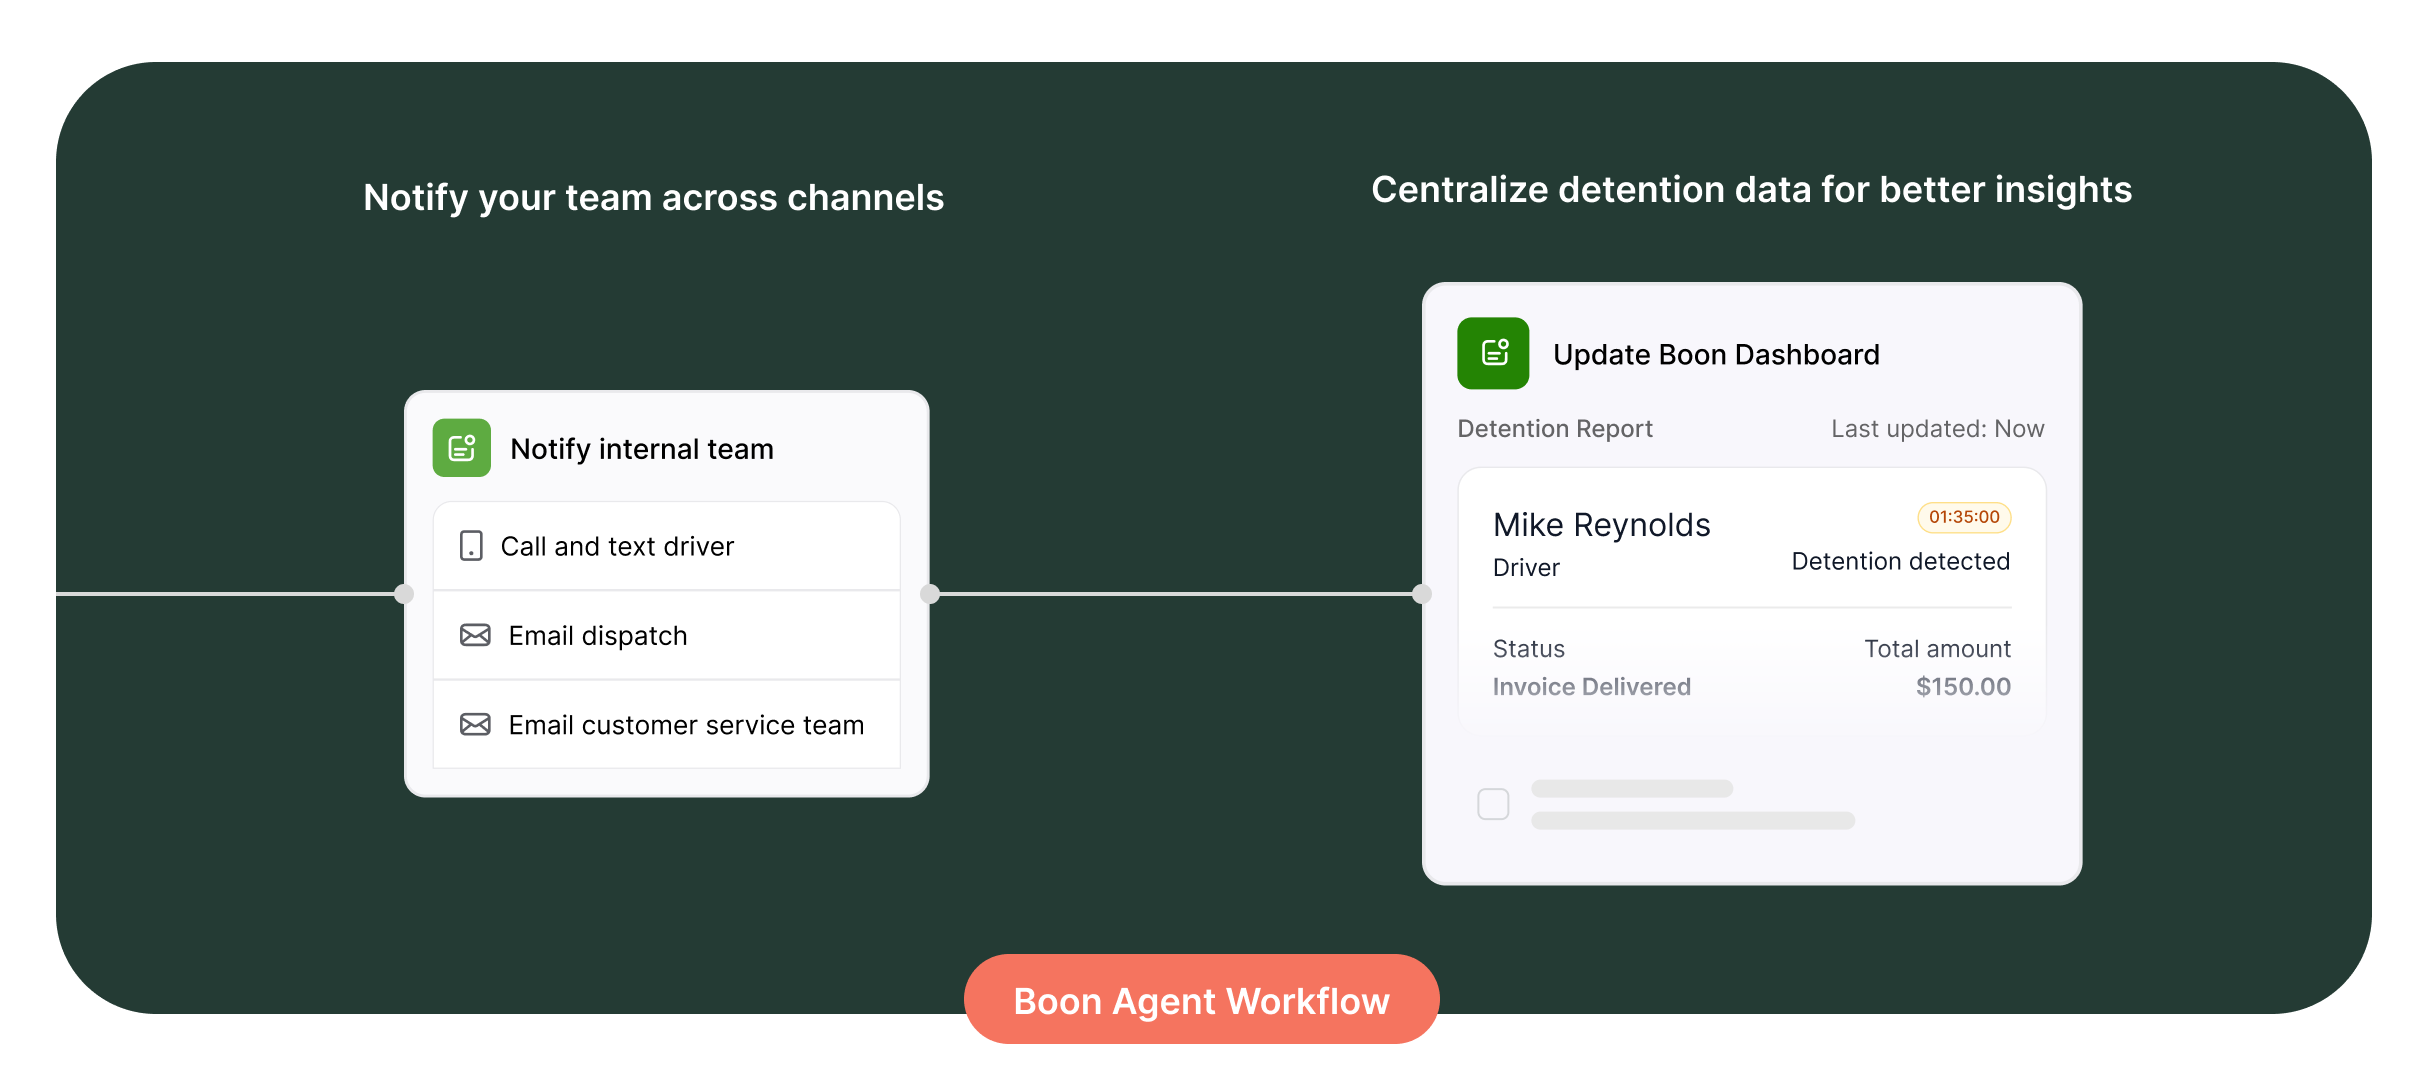Viewport: 2430px width, 1074px height.
Task: Click the Update Boon Dashboard title
Action: tap(1716, 355)
